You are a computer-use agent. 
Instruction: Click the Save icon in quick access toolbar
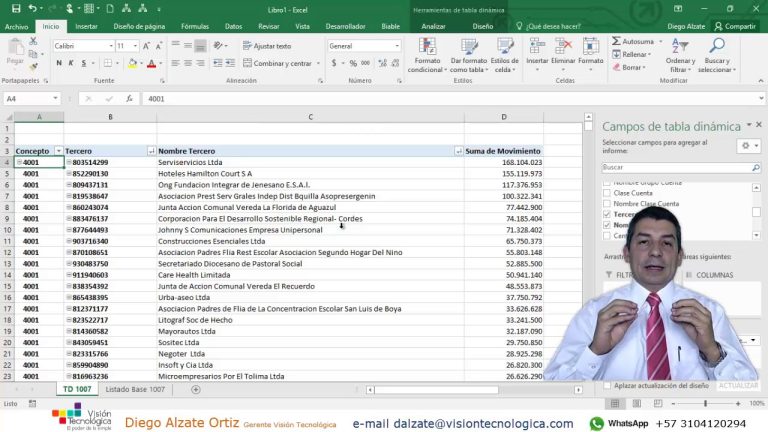click(x=15, y=8)
